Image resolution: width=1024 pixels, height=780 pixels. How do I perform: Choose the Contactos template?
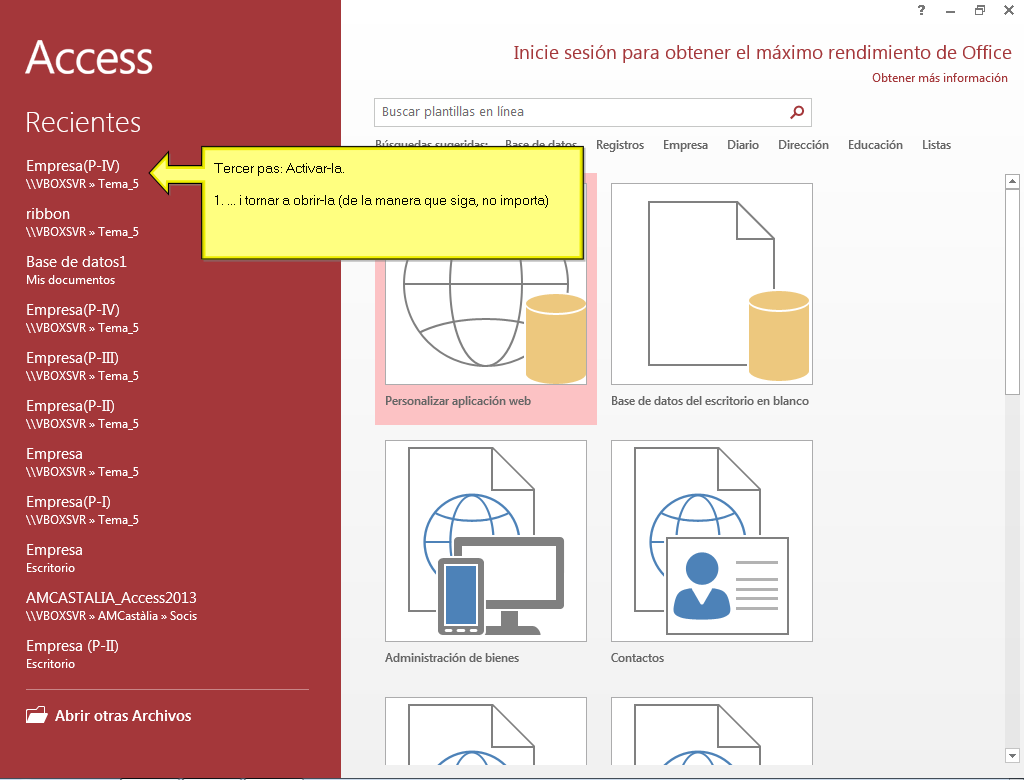[712, 553]
